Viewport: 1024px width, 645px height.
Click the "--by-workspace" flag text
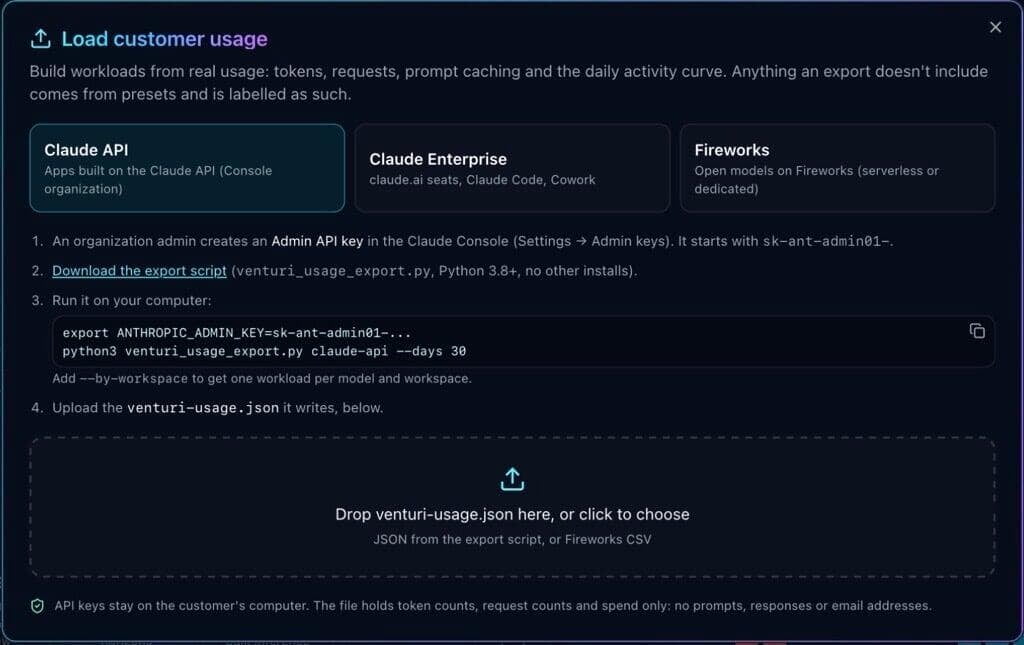133,378
